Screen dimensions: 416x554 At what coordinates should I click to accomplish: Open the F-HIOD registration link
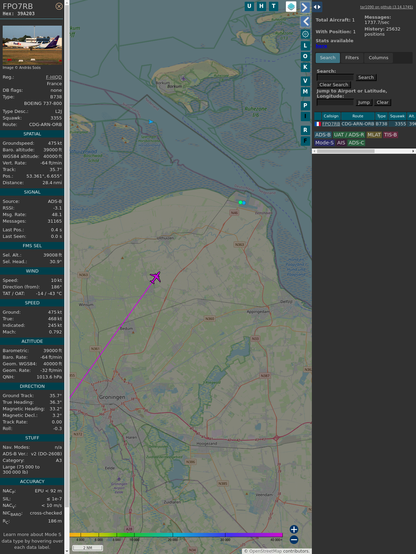54,77
